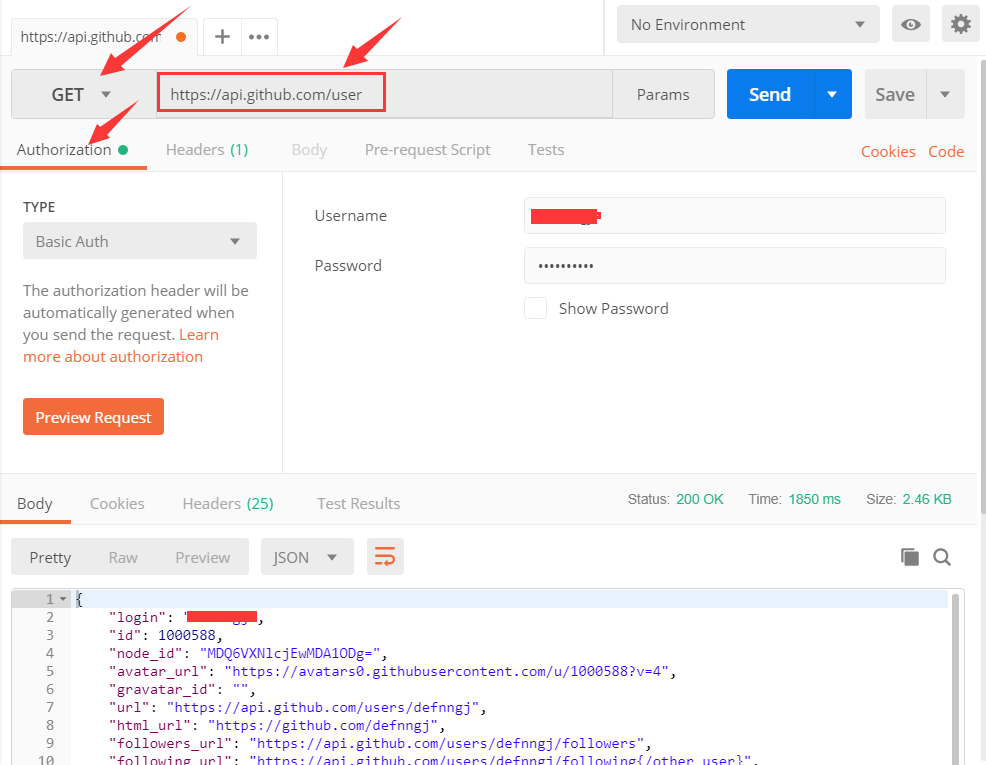Click the html_url value https://github.com/defnngj
Screen dimensions: 986x765
pos(323,725)
